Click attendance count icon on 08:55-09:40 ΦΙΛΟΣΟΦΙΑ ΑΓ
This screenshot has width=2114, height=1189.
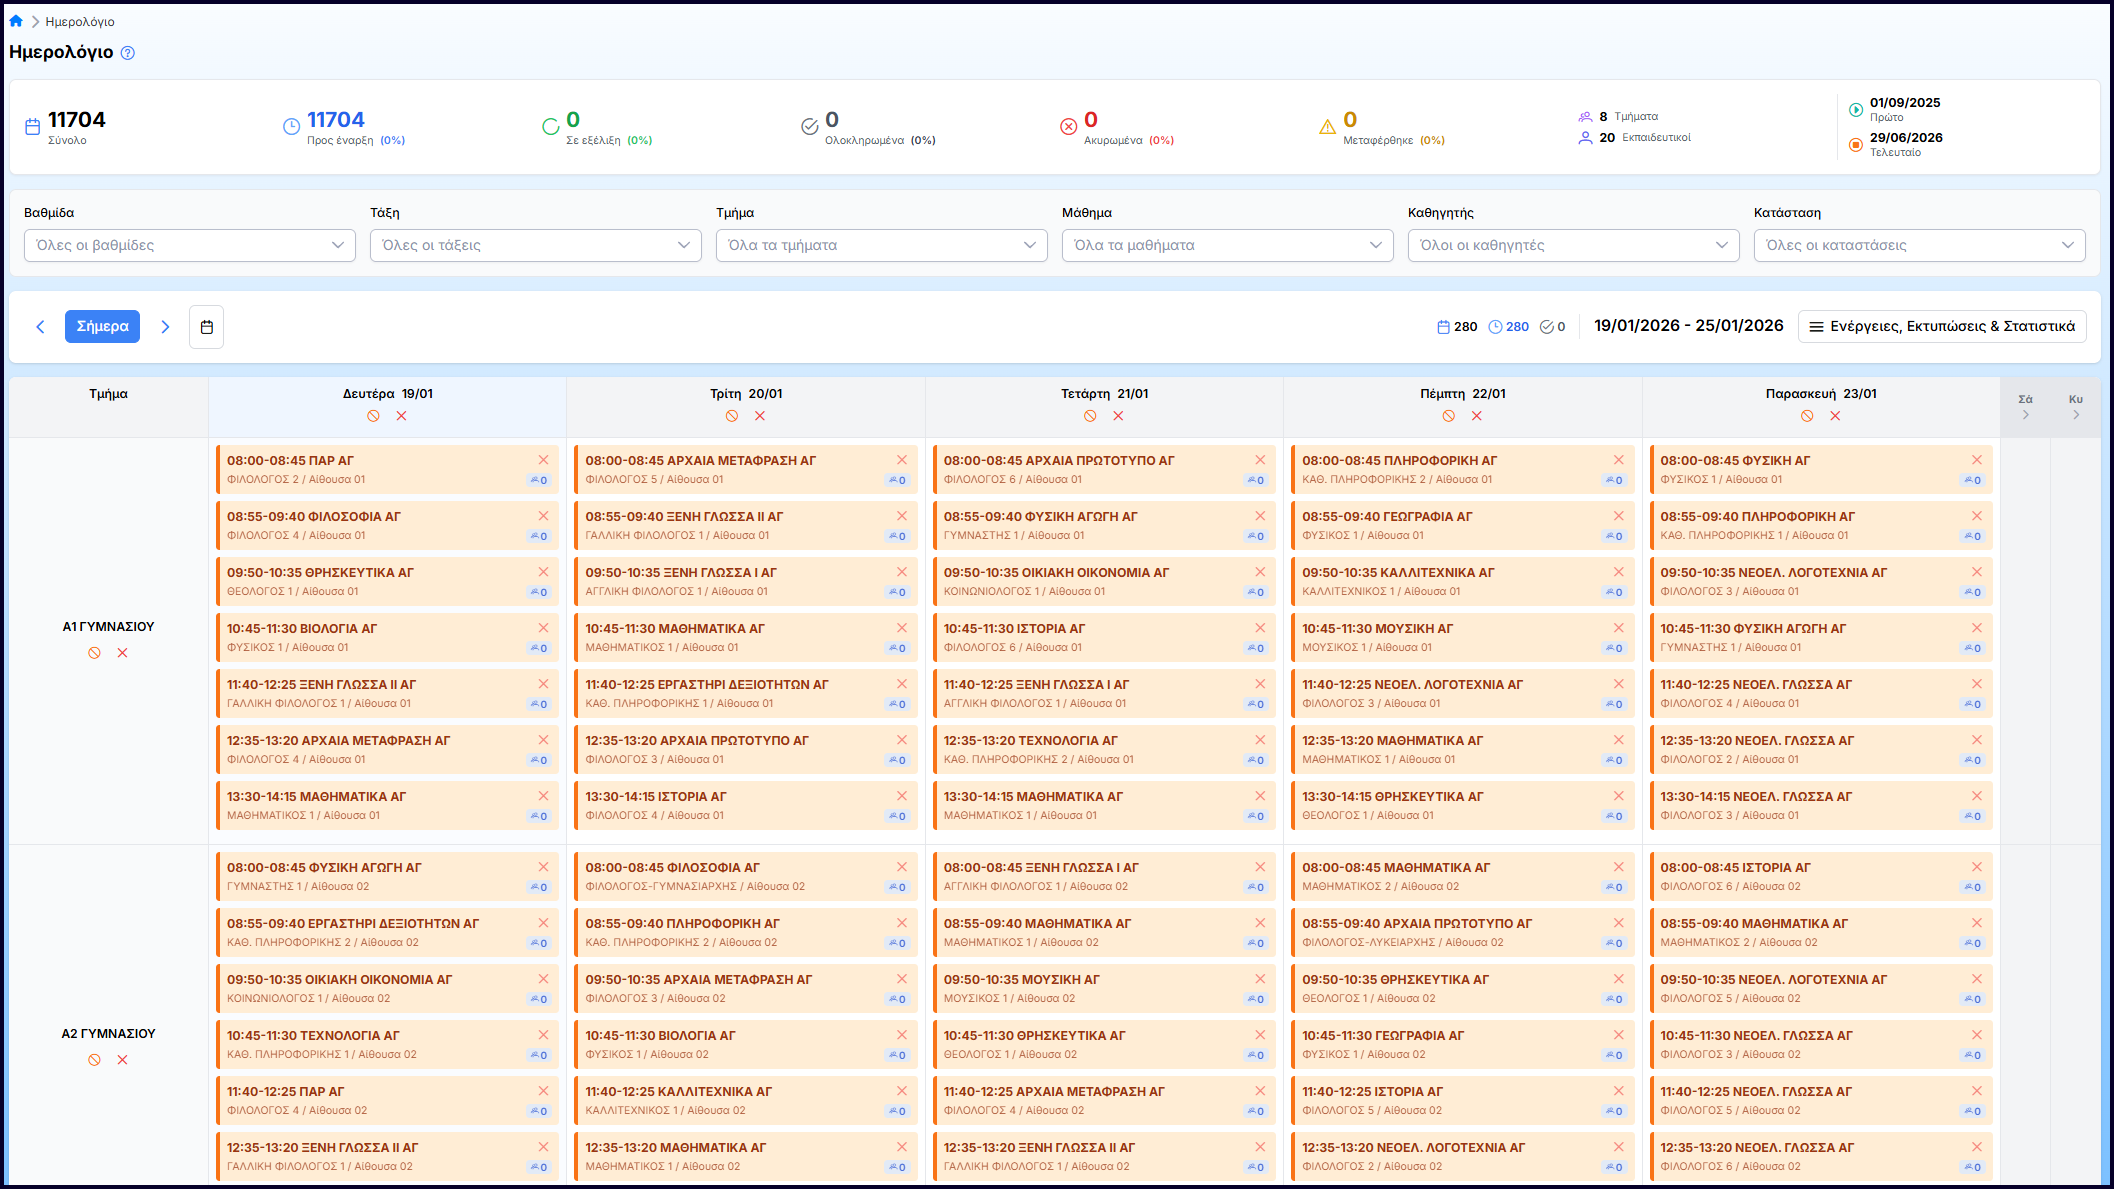[x=539, y=536]
